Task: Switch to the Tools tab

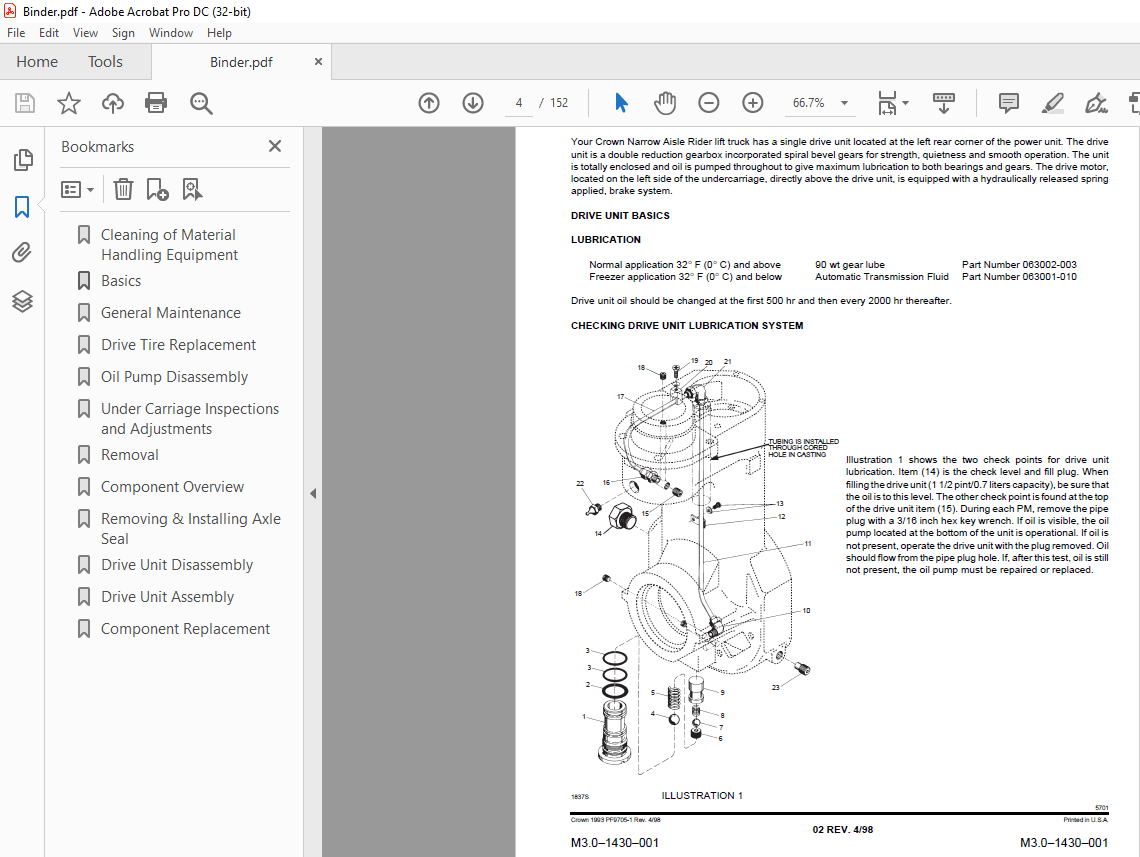Action: (105, 61)
